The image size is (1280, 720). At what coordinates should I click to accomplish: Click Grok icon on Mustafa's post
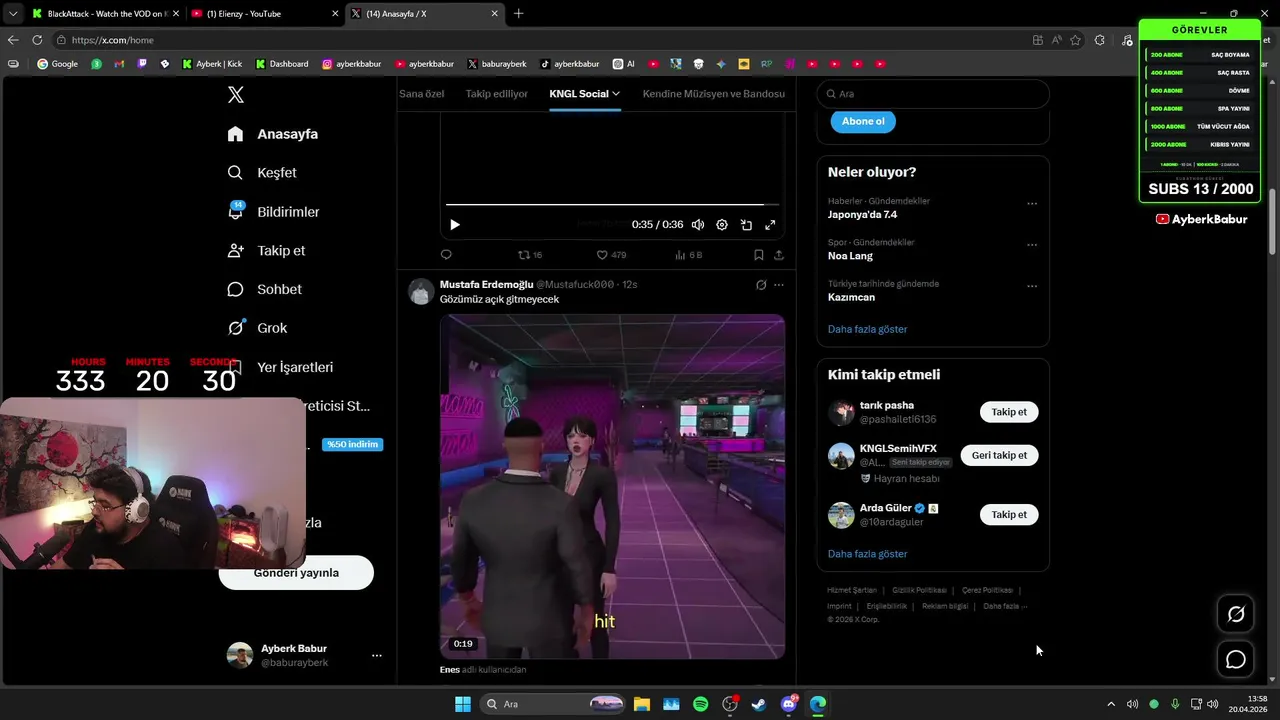tap(761, 285)
